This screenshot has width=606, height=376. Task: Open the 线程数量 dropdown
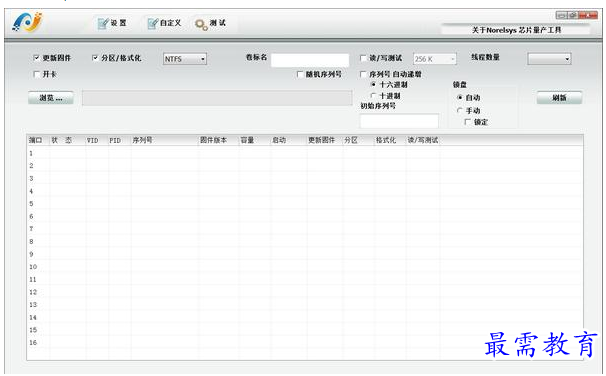(549, 59)
